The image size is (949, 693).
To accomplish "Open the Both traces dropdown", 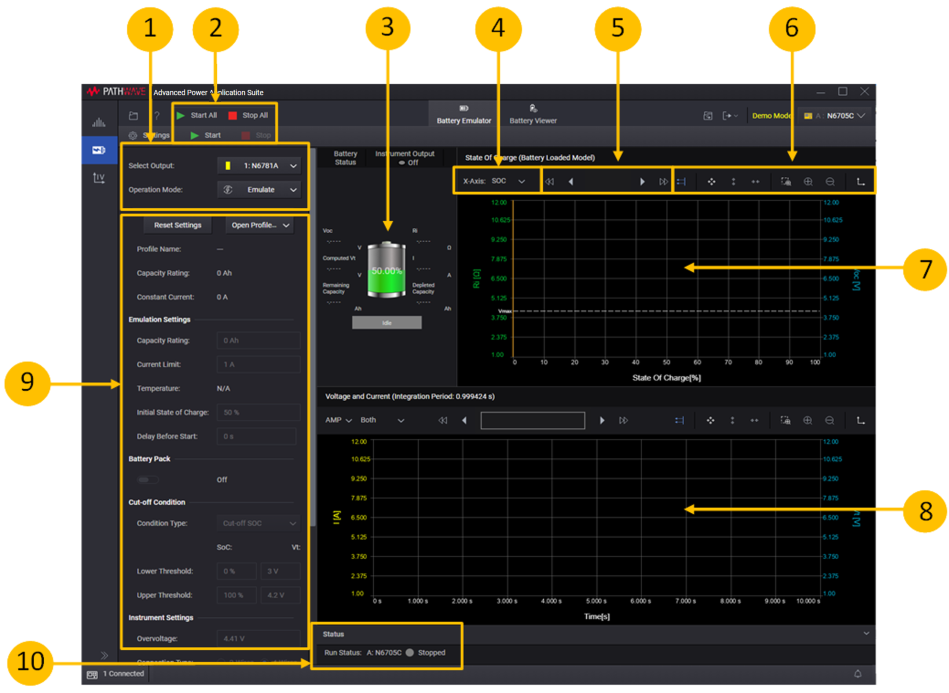I will 382,420.
